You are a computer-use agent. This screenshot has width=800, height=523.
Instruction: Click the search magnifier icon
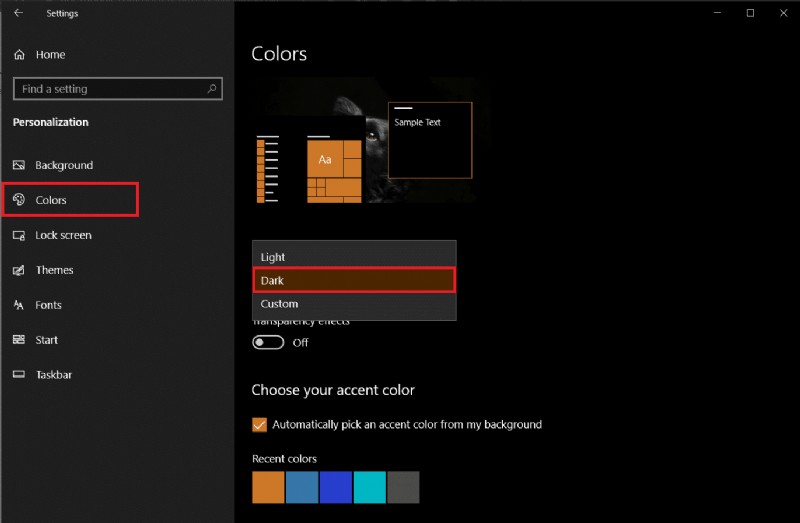pos(212,89)
